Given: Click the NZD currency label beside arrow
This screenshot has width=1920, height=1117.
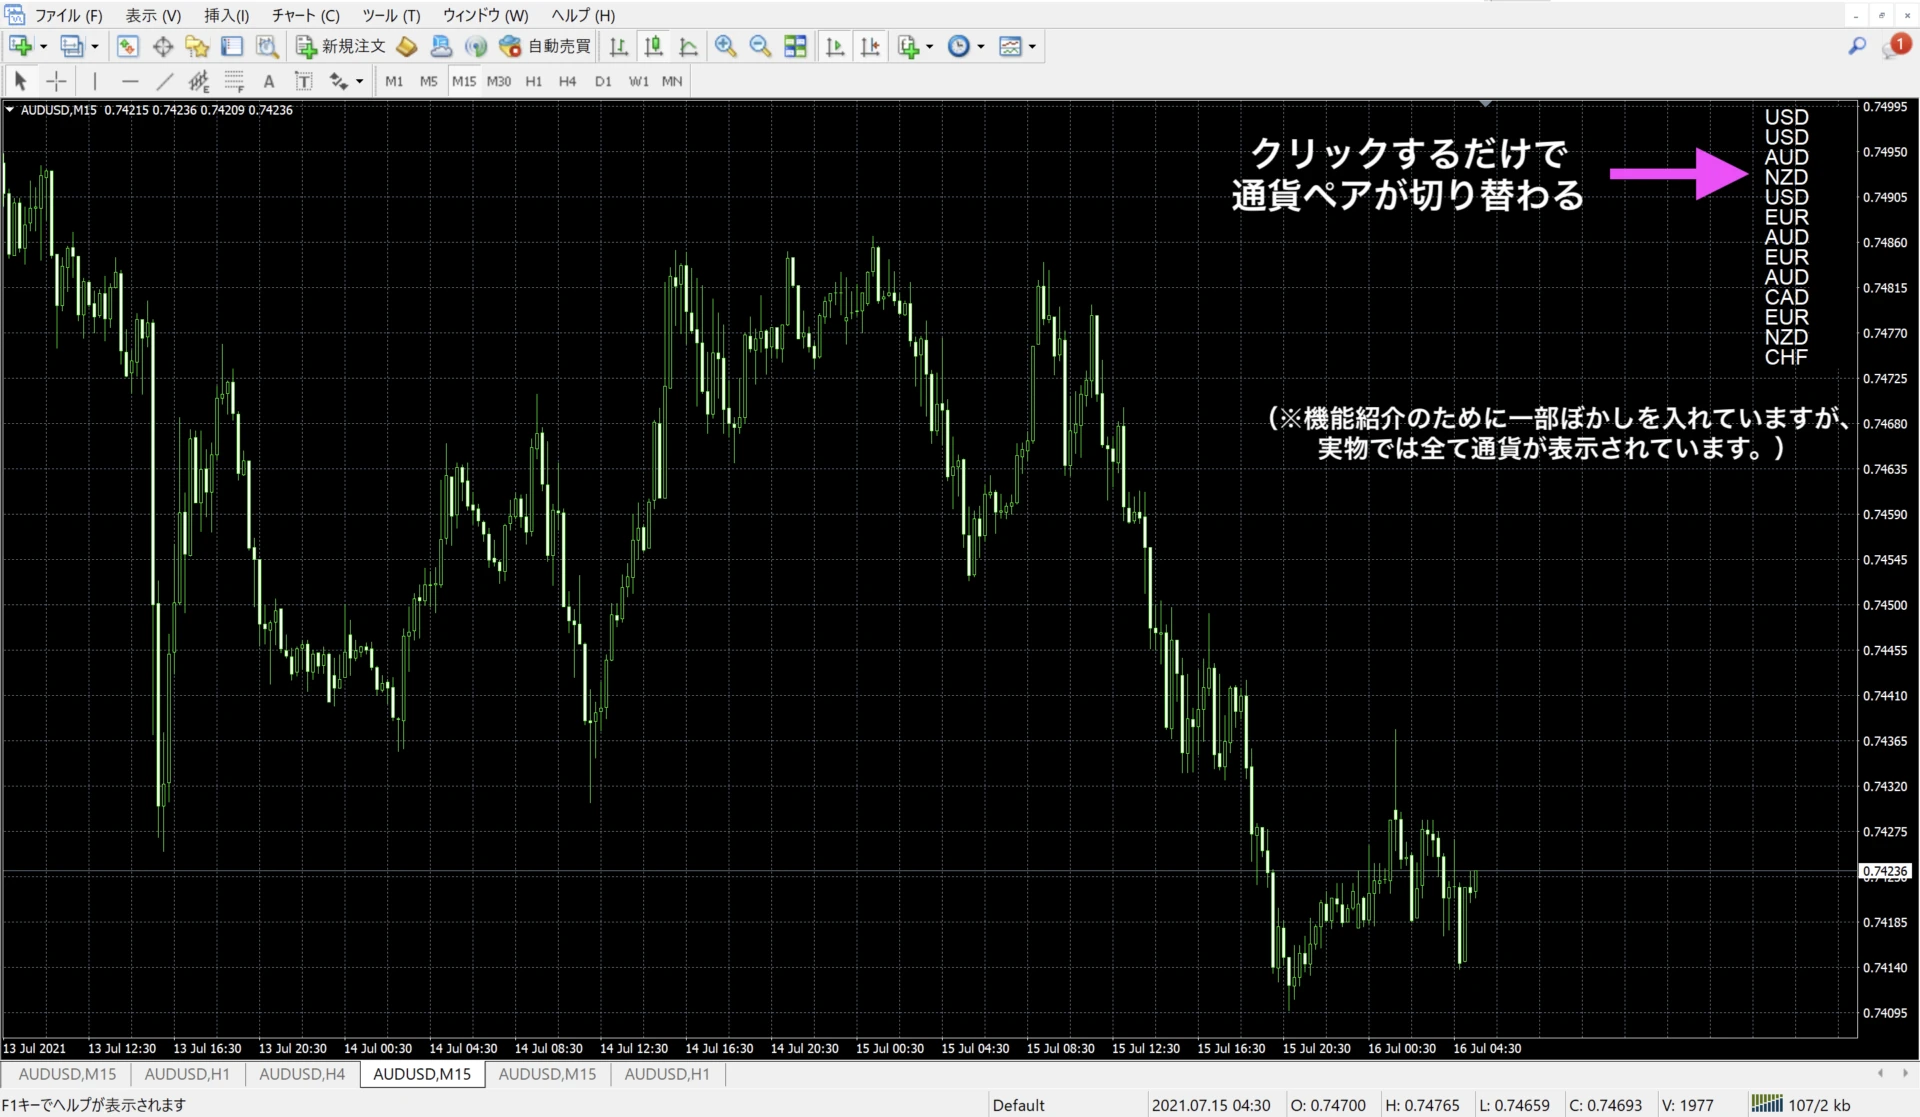Looking at the screenshot, I should pos(1785,177).
